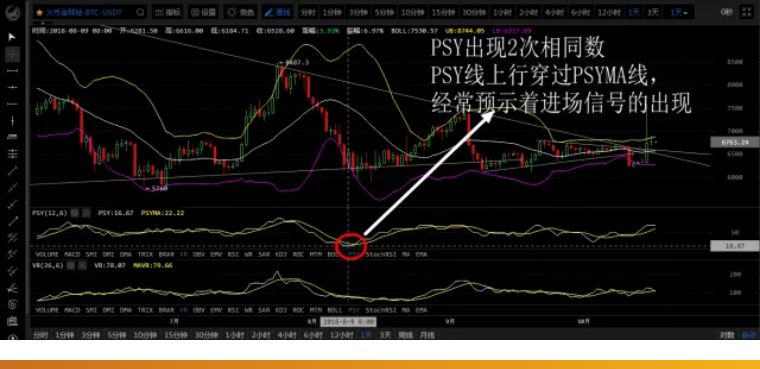Switch VR panel indicator to KDJ
The height and width of the screenshot is (369, 760).
point(281,309)
